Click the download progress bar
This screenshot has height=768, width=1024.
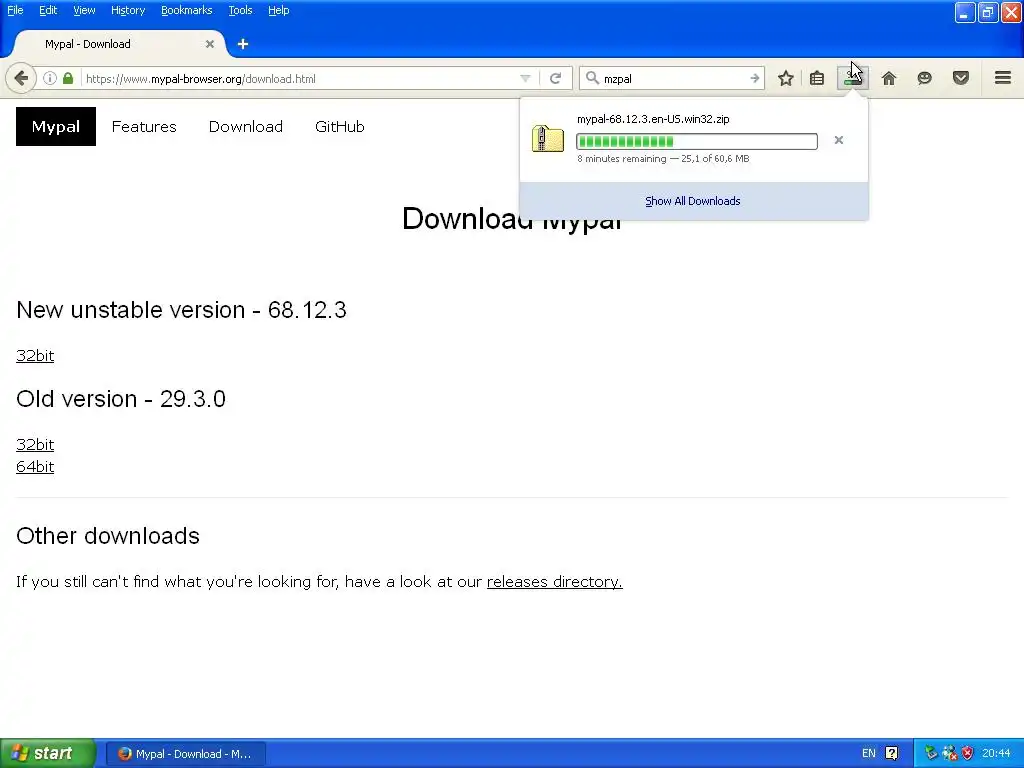pos(697,142)
